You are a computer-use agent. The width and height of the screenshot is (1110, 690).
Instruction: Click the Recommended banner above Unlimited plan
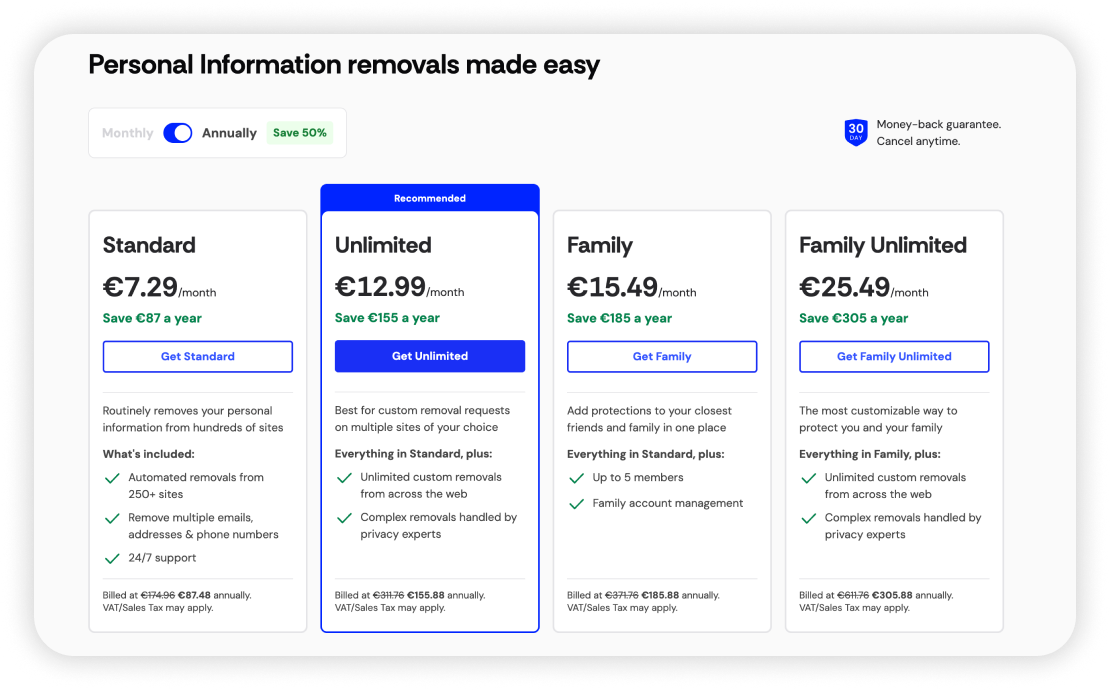click(430, 198)
